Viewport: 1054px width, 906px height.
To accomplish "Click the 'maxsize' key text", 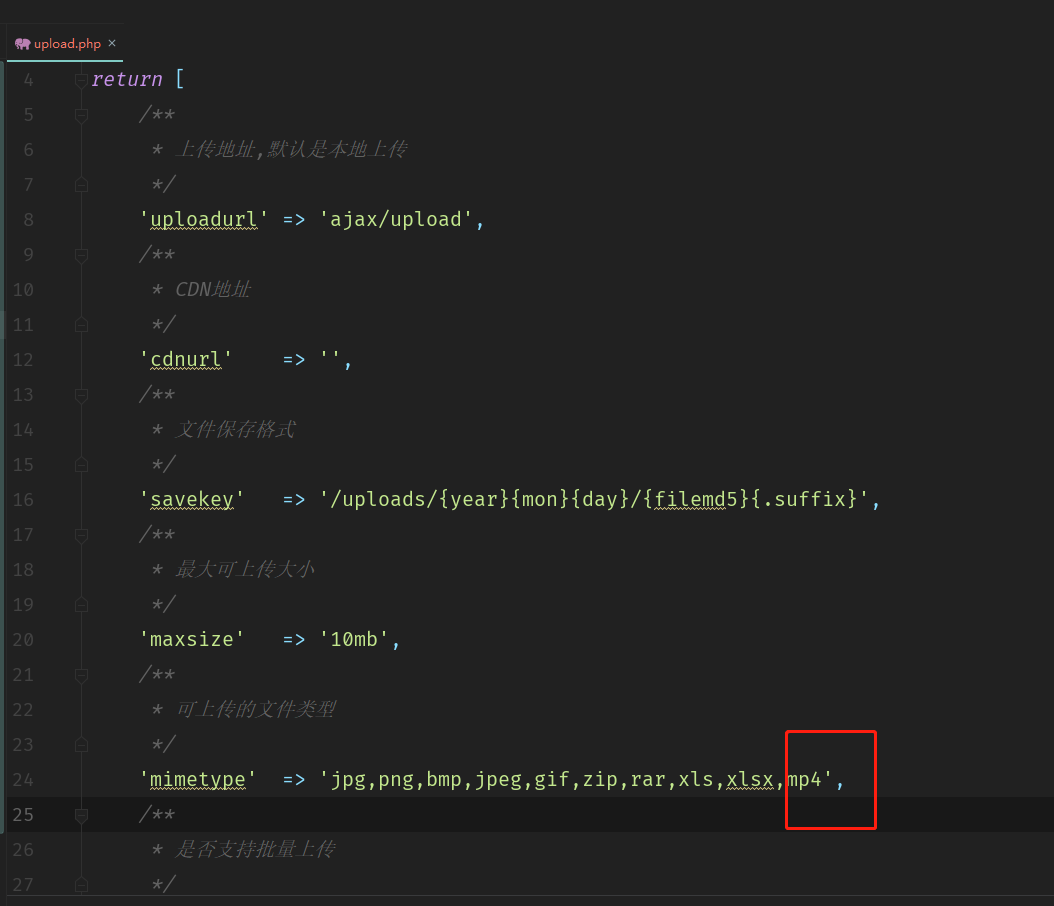I will [192, 639].
